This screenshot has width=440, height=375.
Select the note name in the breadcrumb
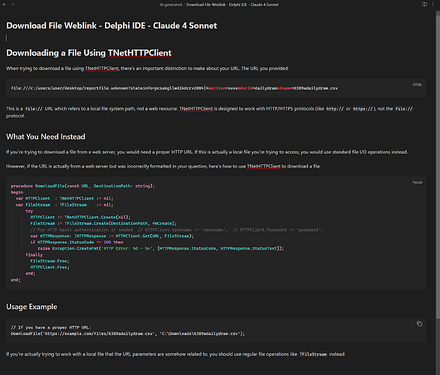coord(232,5)
